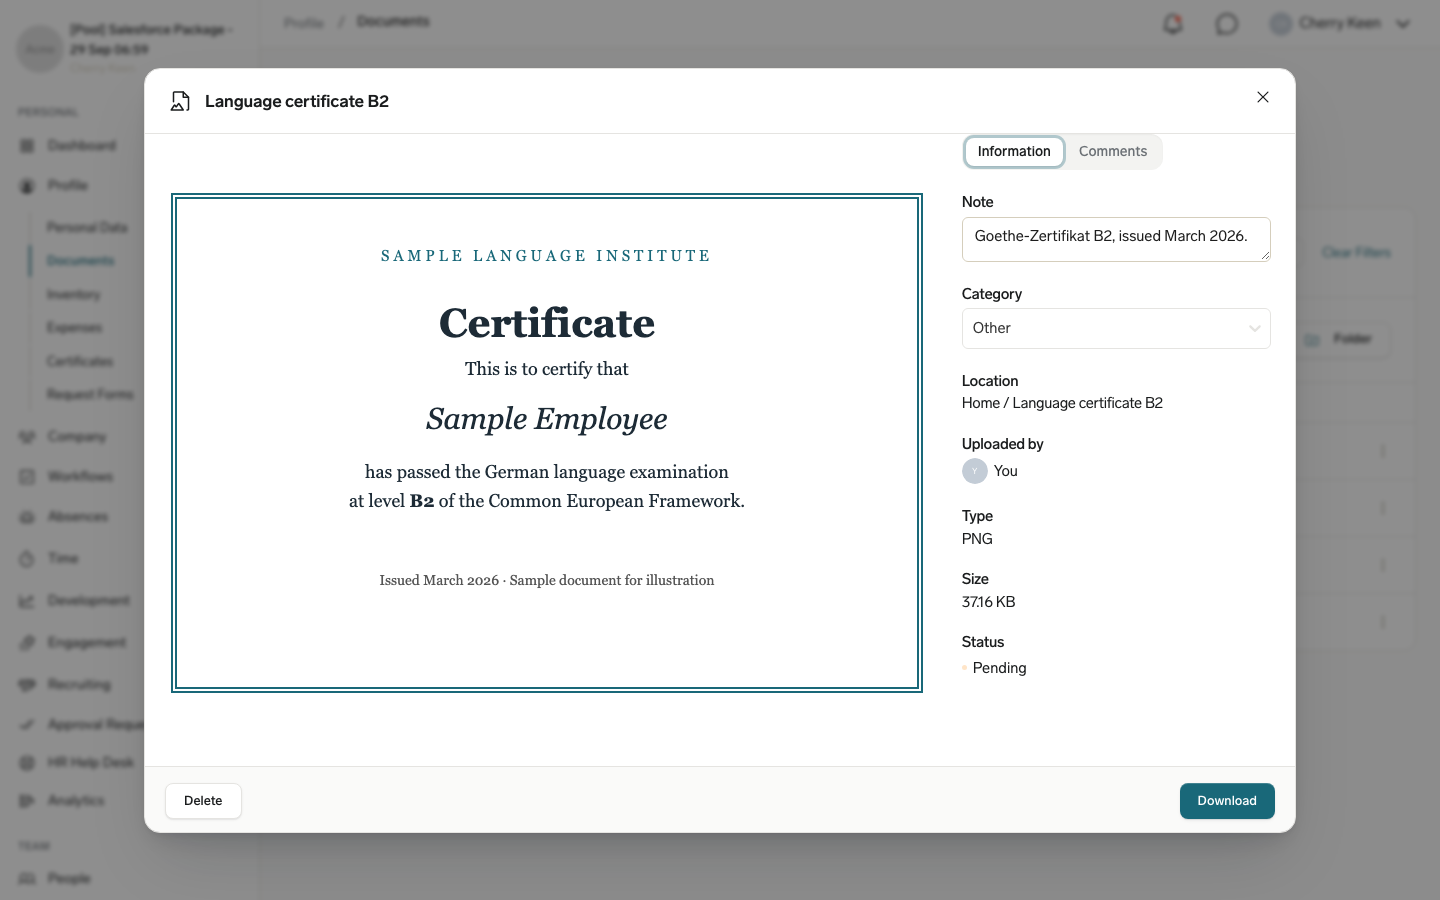
Task: Open the Category dropdown showing Other
Action: coord(1116,328)
